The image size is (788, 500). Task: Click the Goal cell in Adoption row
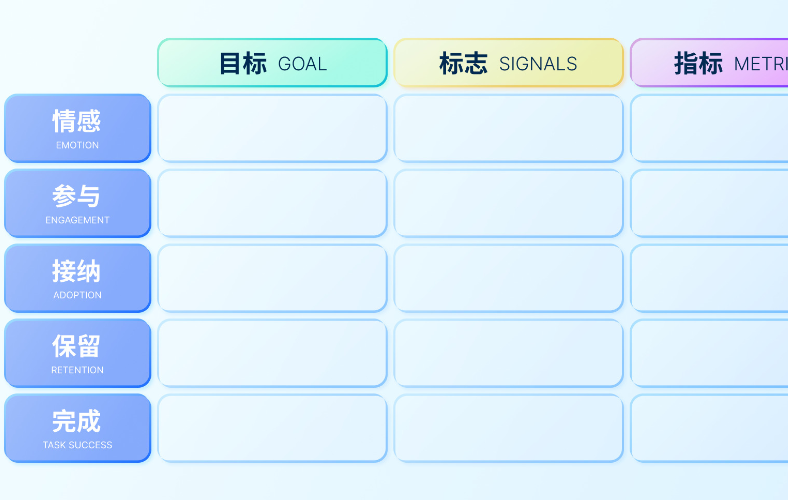[x=272, y=278]
